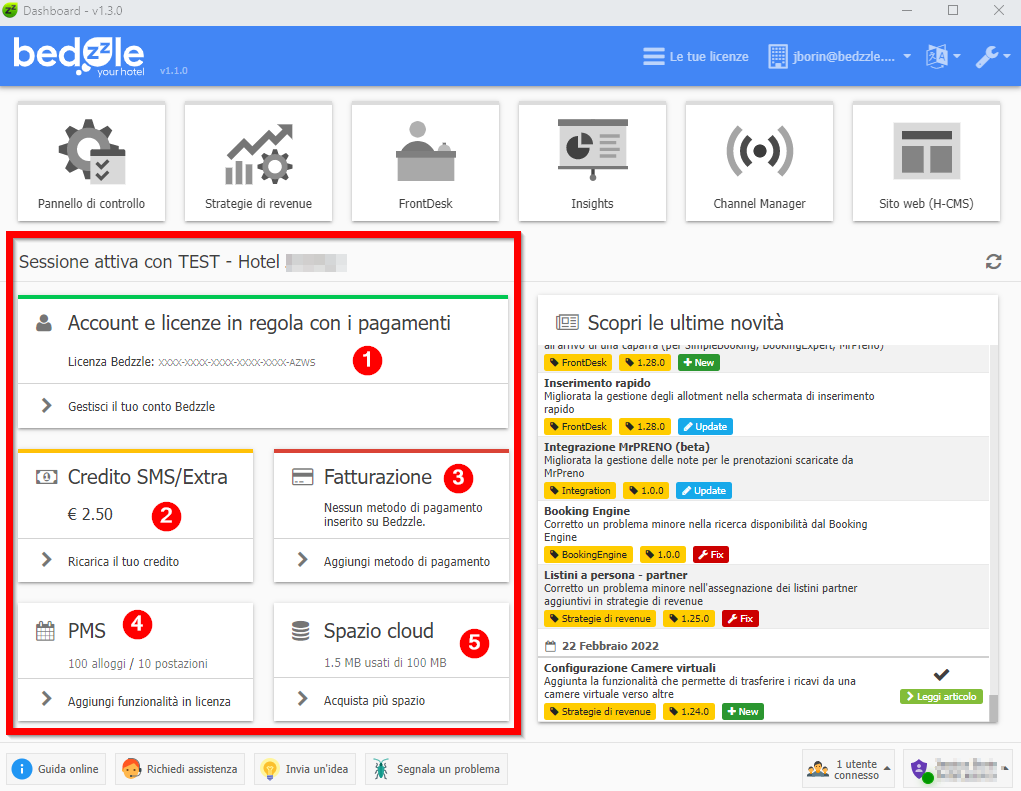Click the € 2.50 credit value
1021x791 pixels.
pyautogui.click(x=90, y=514)
